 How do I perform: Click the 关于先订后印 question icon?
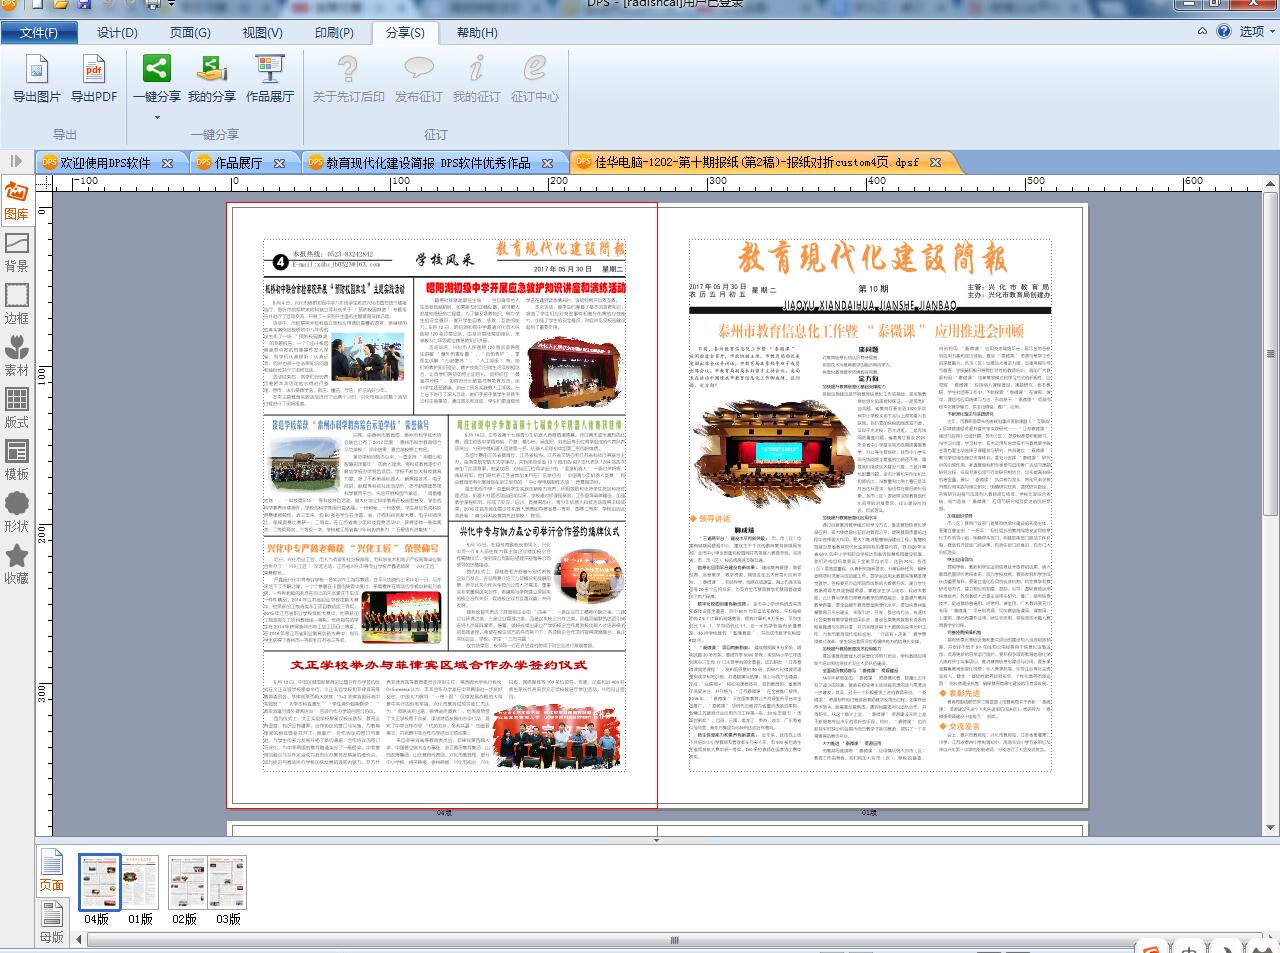(348, 69)
